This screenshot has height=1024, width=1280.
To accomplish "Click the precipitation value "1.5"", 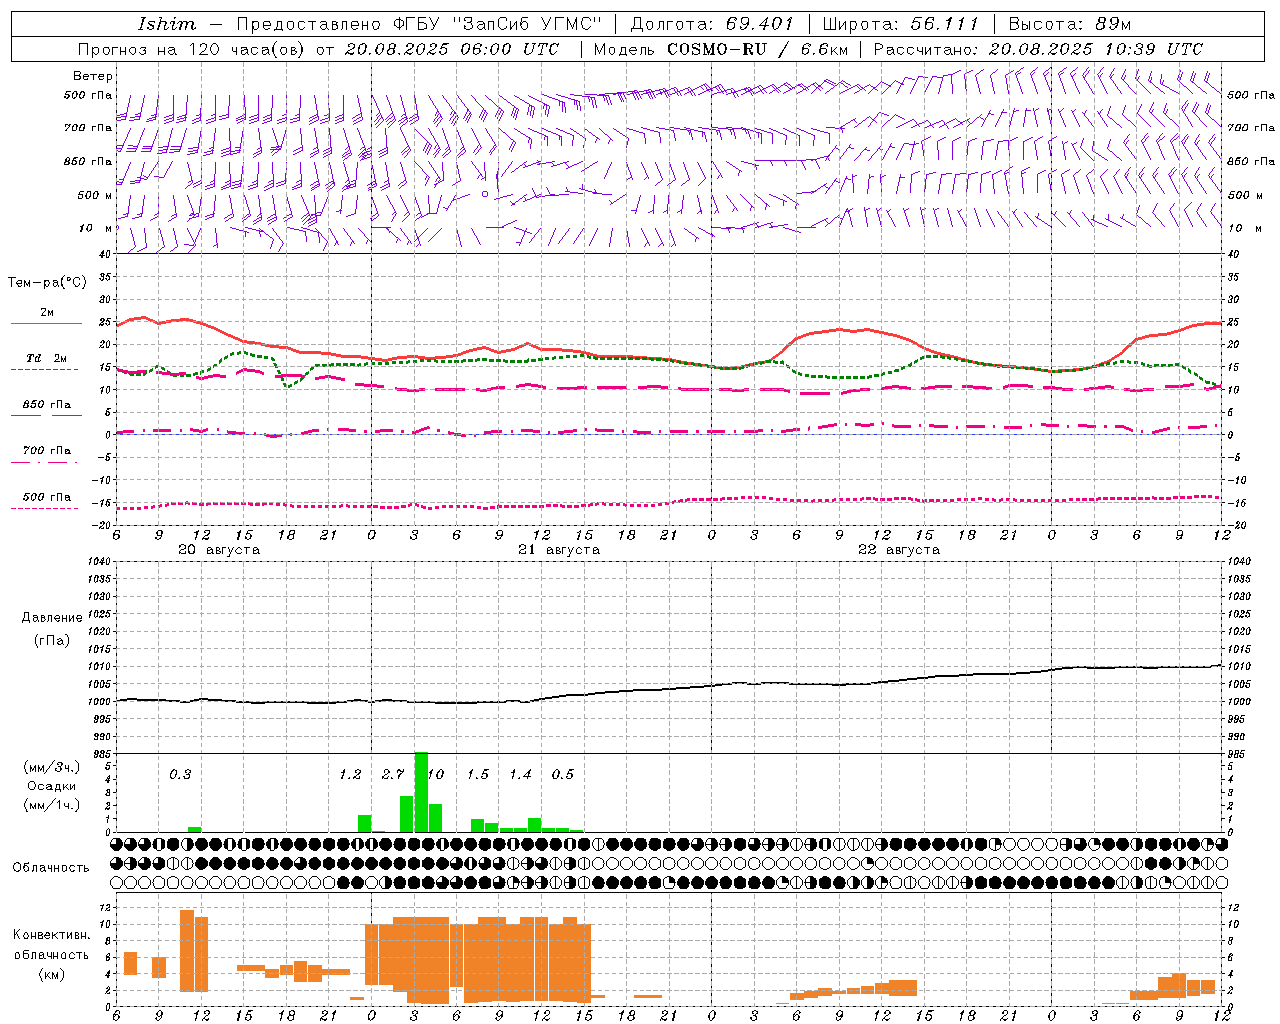I will point(478,774).
